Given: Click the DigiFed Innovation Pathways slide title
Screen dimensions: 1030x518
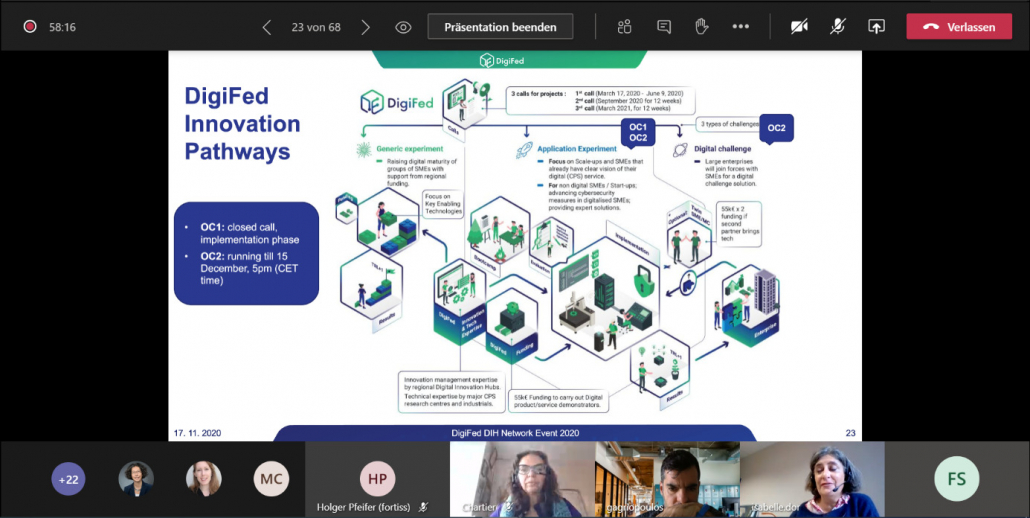Looking at the screenshot, I should click(242, 124).
